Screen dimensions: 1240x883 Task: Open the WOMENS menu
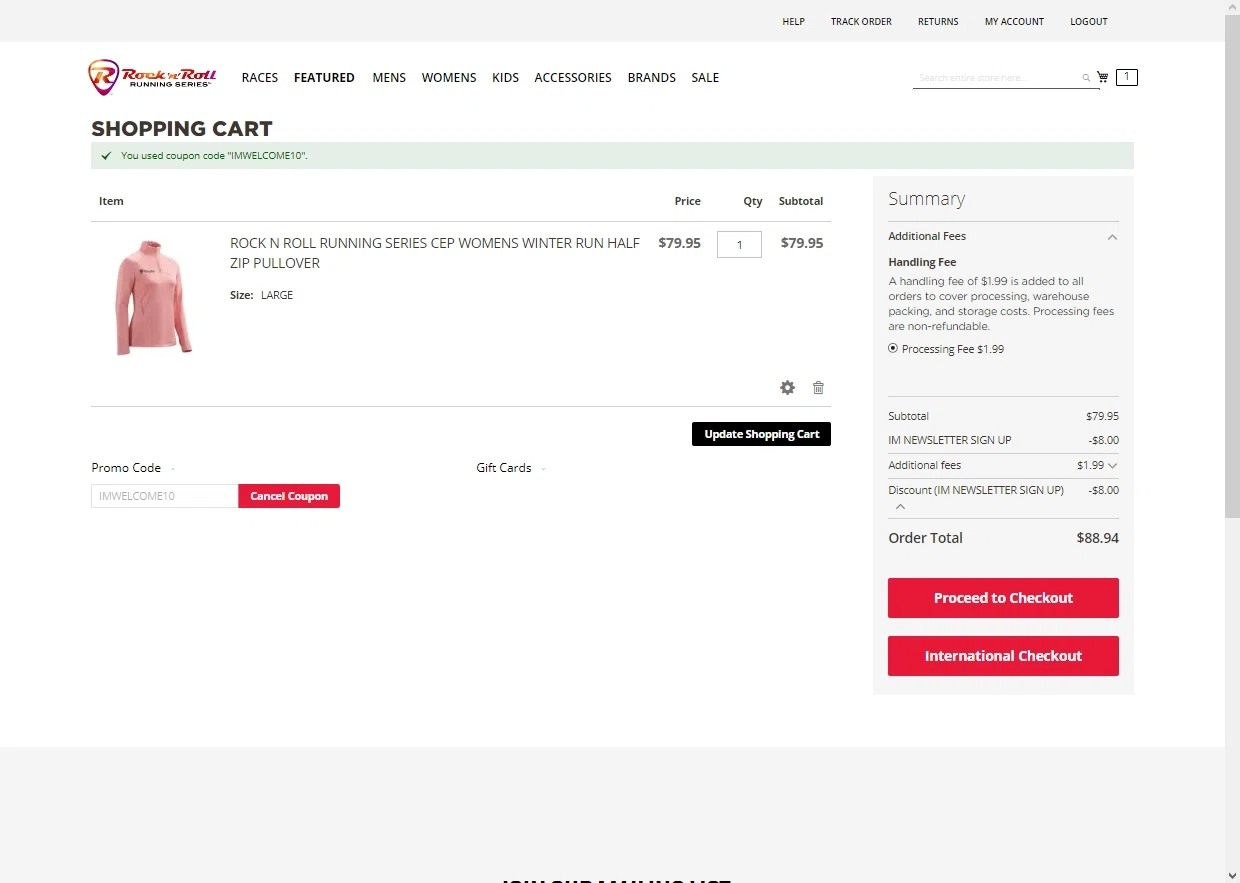tap(449, 77)
